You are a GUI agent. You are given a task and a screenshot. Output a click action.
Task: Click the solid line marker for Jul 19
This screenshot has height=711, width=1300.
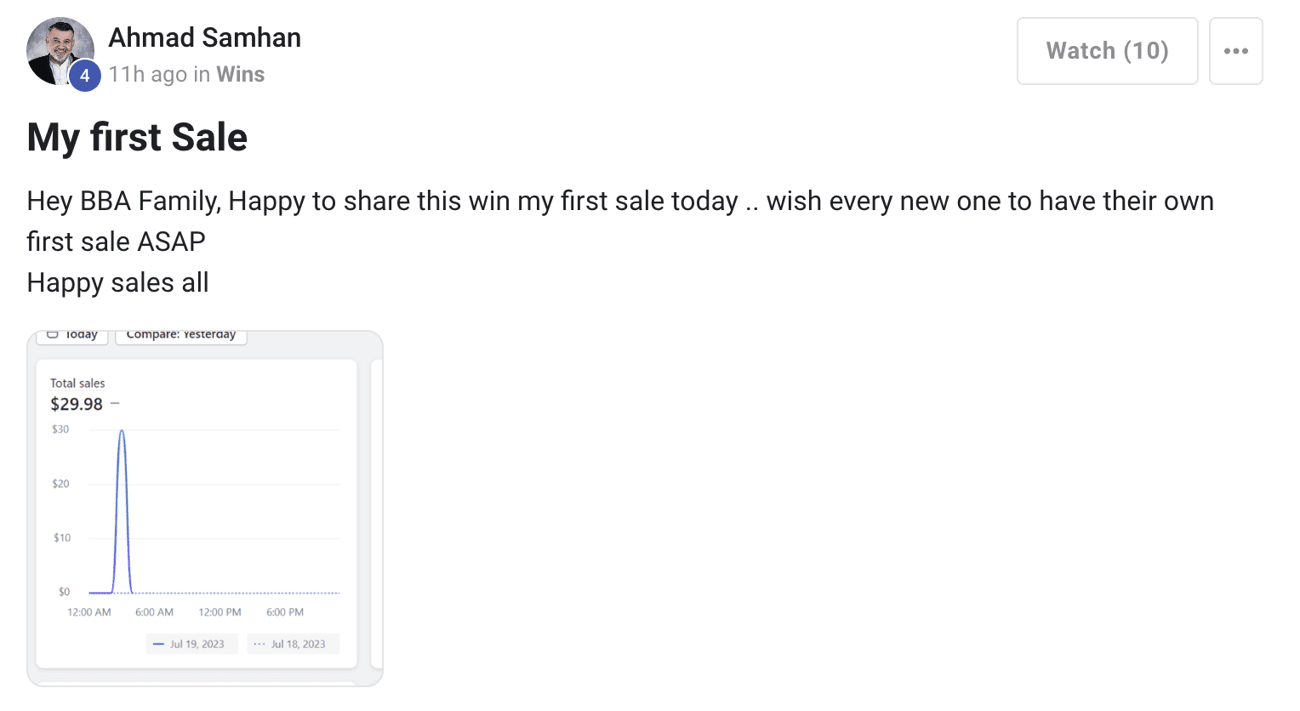(159, 644)
